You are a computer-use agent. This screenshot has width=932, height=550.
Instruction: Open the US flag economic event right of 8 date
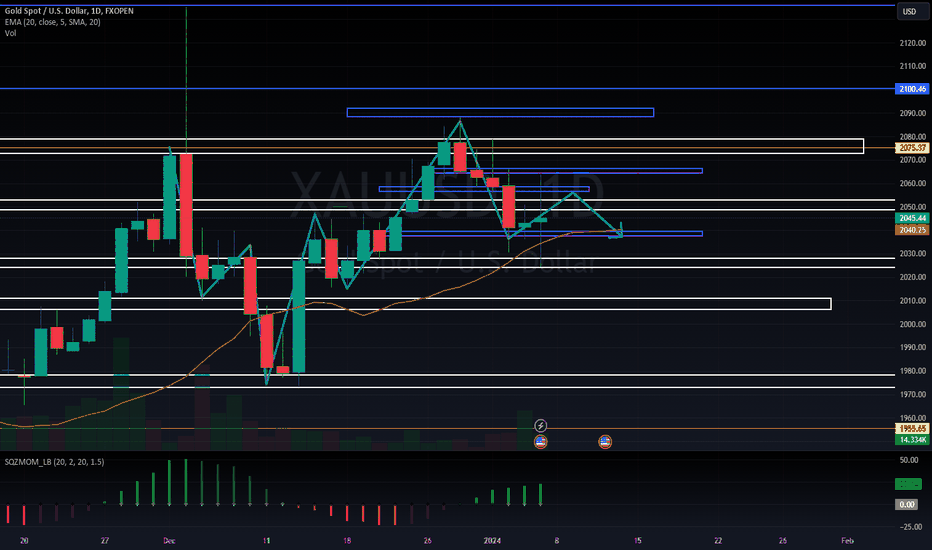pos(604,441)
